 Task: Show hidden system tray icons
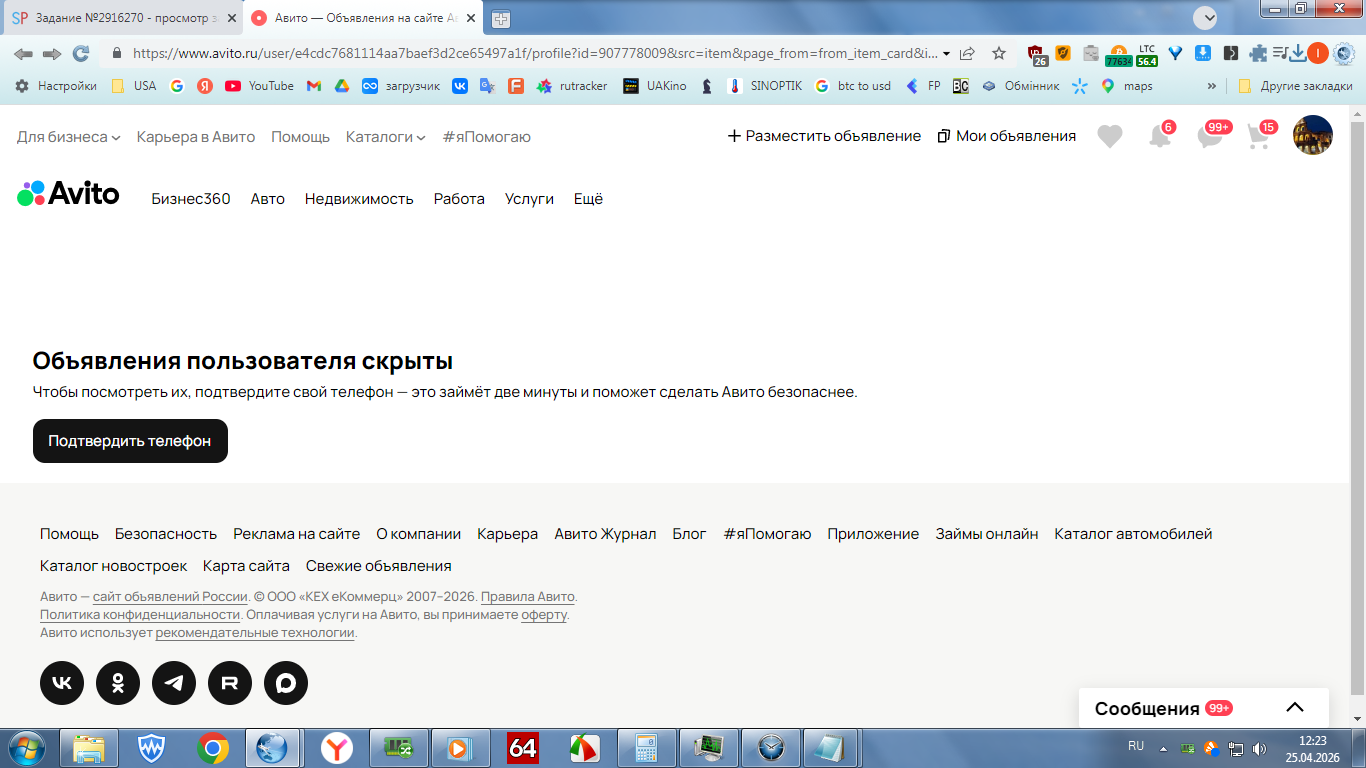1163,748
